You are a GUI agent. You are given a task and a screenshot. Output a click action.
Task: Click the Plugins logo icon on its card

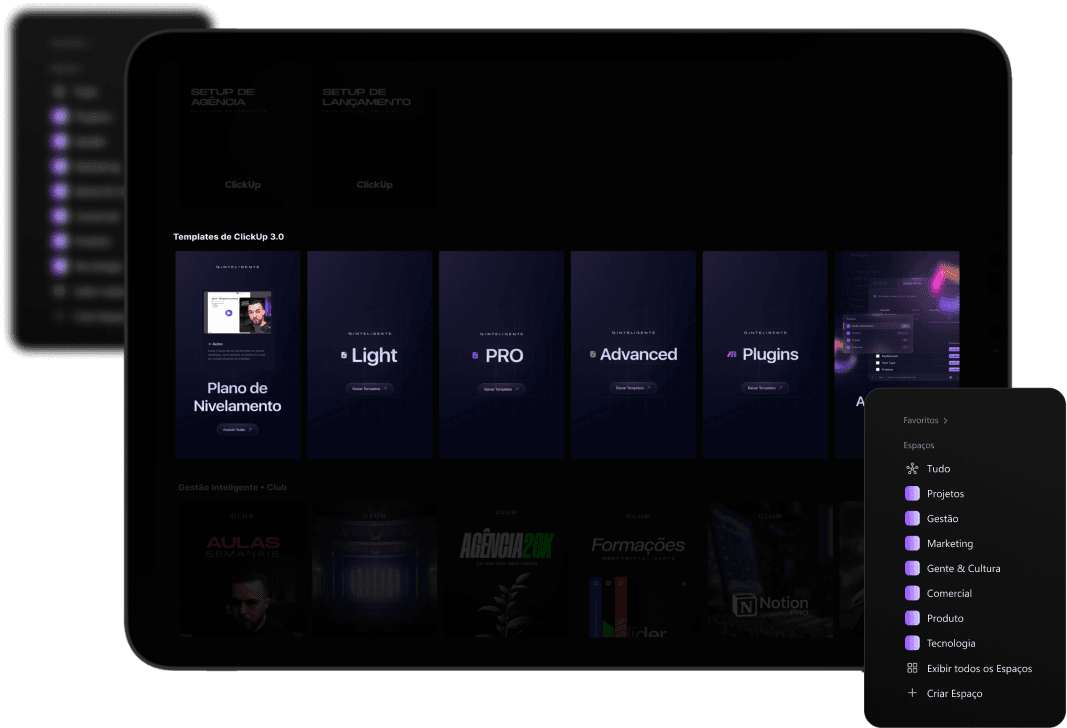pos(732,354)
